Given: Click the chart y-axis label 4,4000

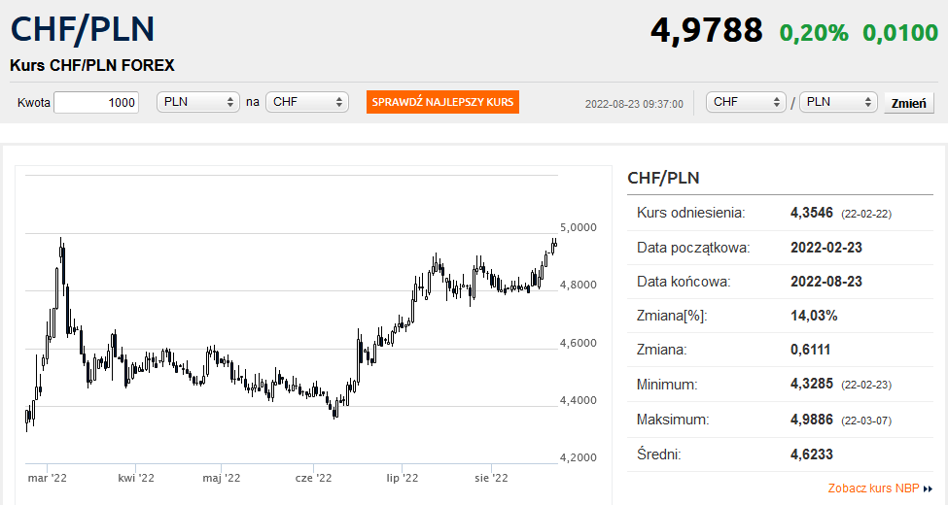Looking at the screenshot, I should pos(578,400).
